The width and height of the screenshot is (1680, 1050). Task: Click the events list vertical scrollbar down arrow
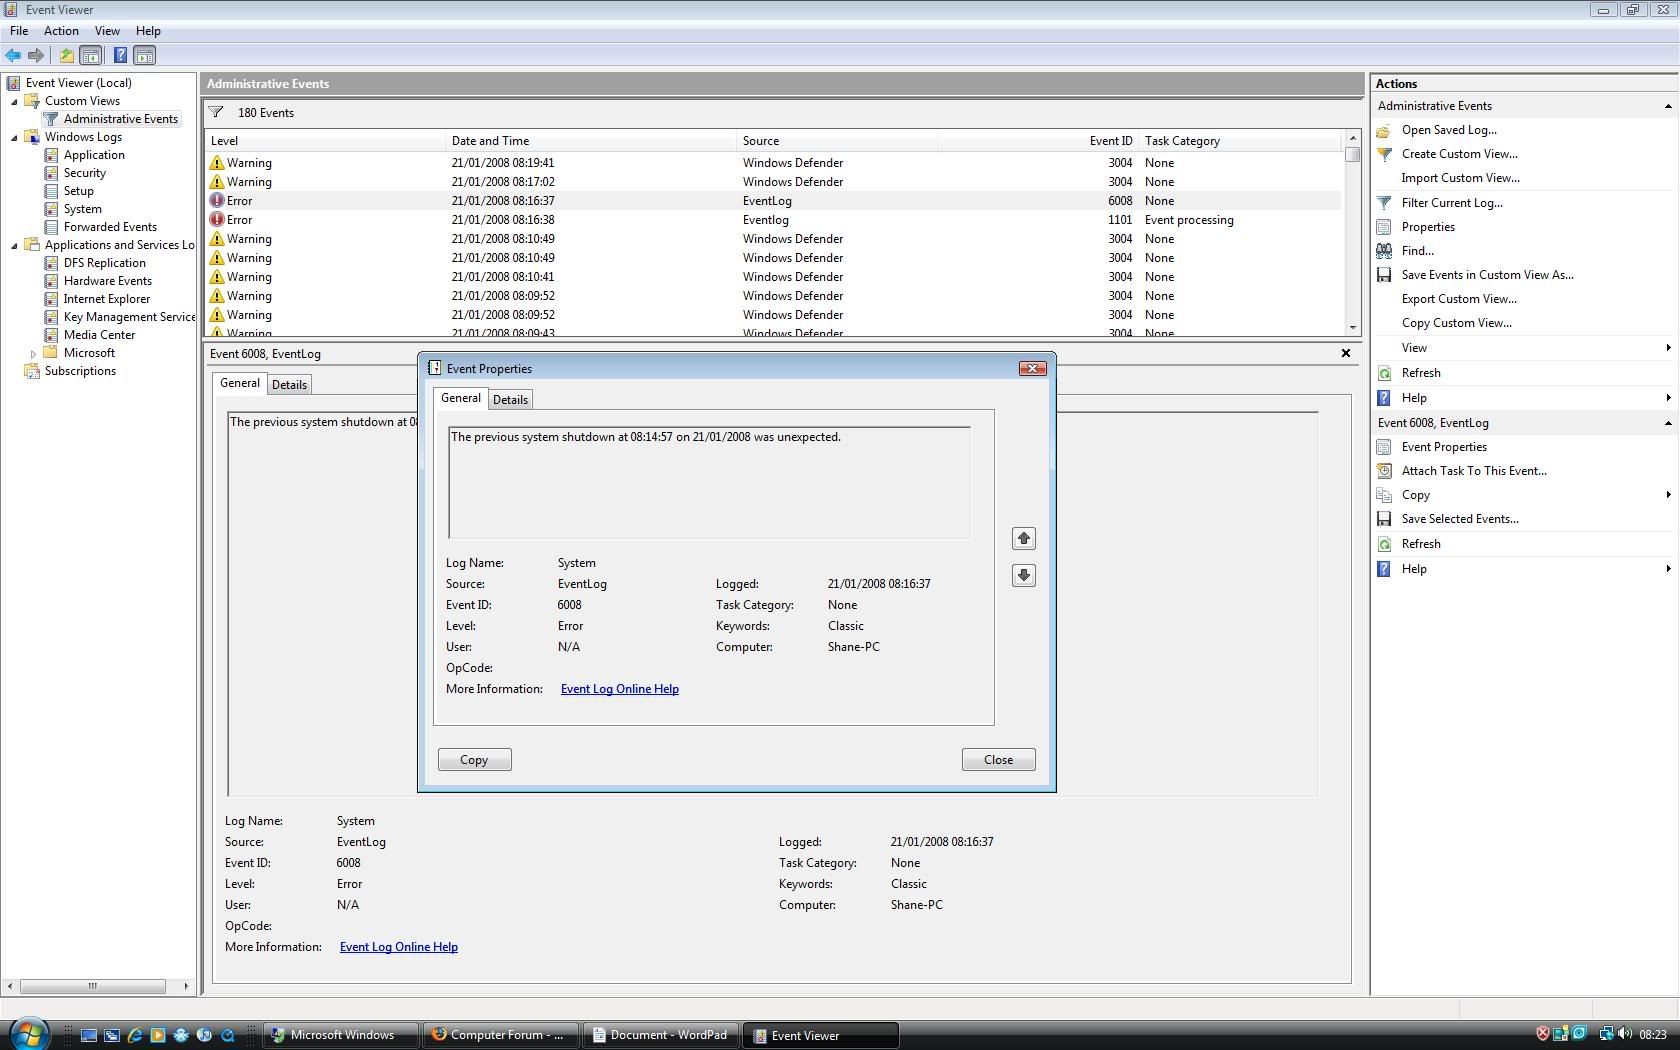tap(1353, 327)
